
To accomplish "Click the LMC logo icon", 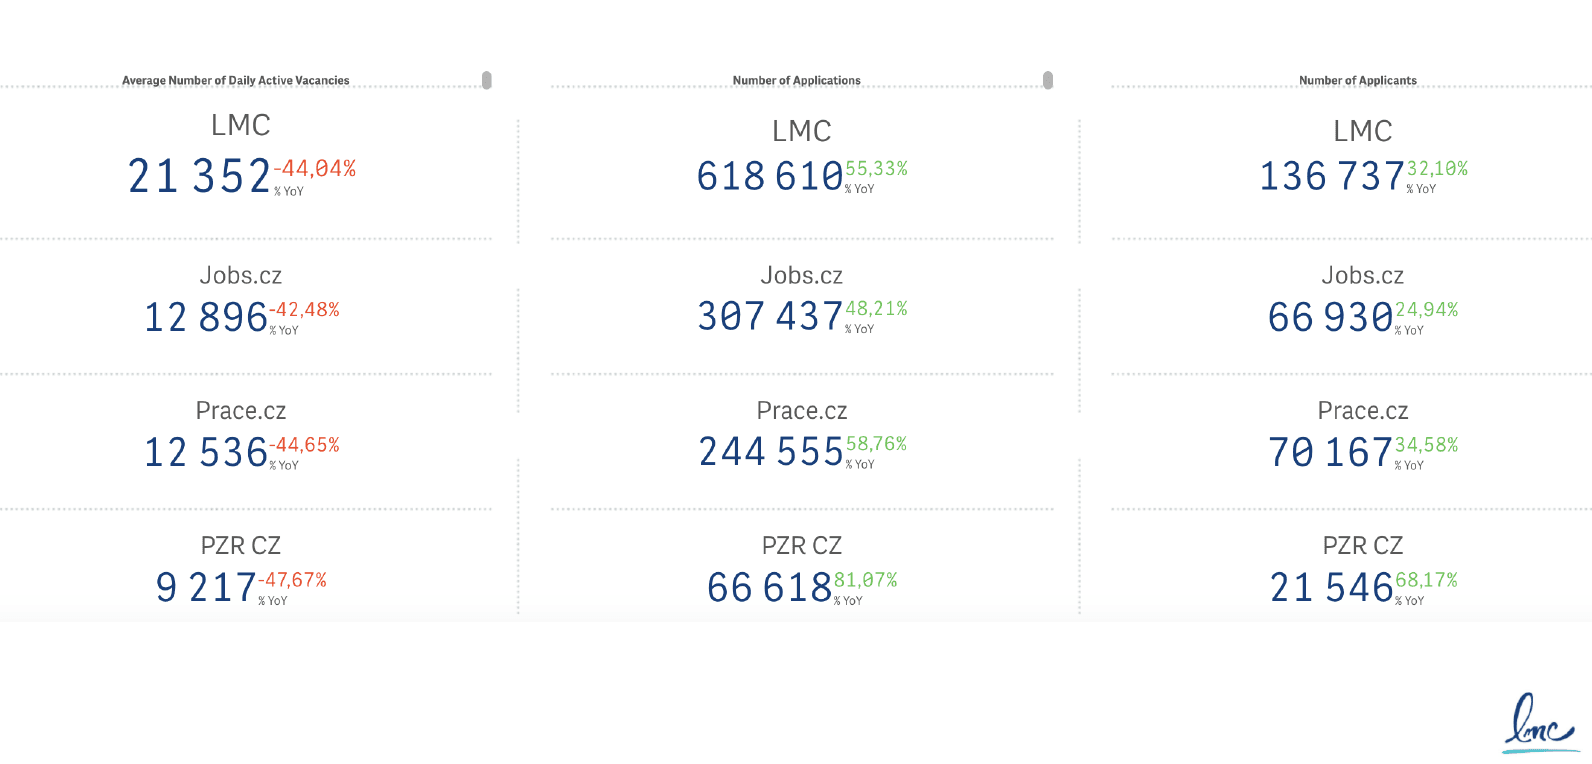I will 1540,722.
